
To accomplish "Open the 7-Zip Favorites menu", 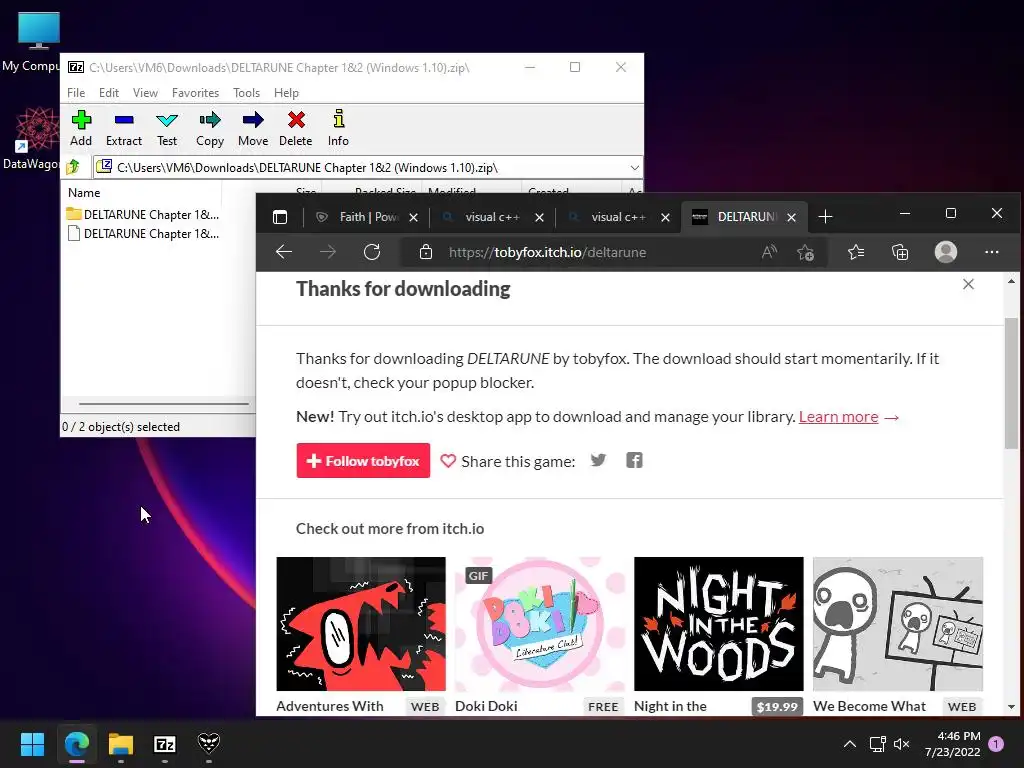I will click(x=195, y=93).
